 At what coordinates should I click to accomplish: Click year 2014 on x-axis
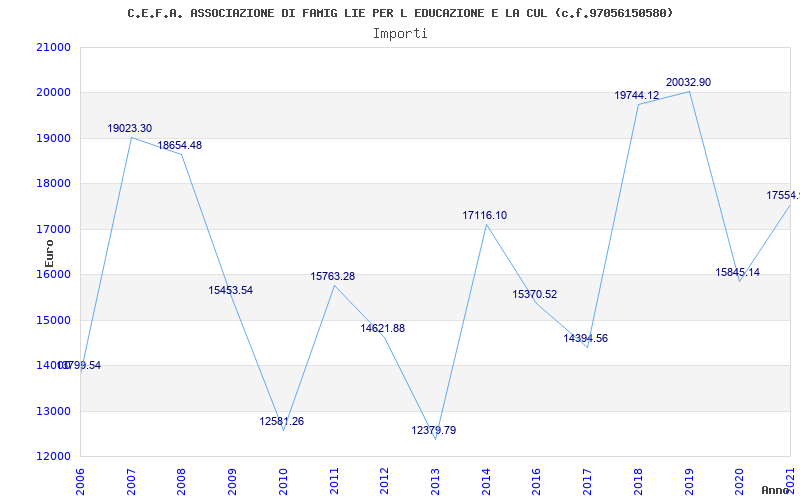tap(486, 481)
